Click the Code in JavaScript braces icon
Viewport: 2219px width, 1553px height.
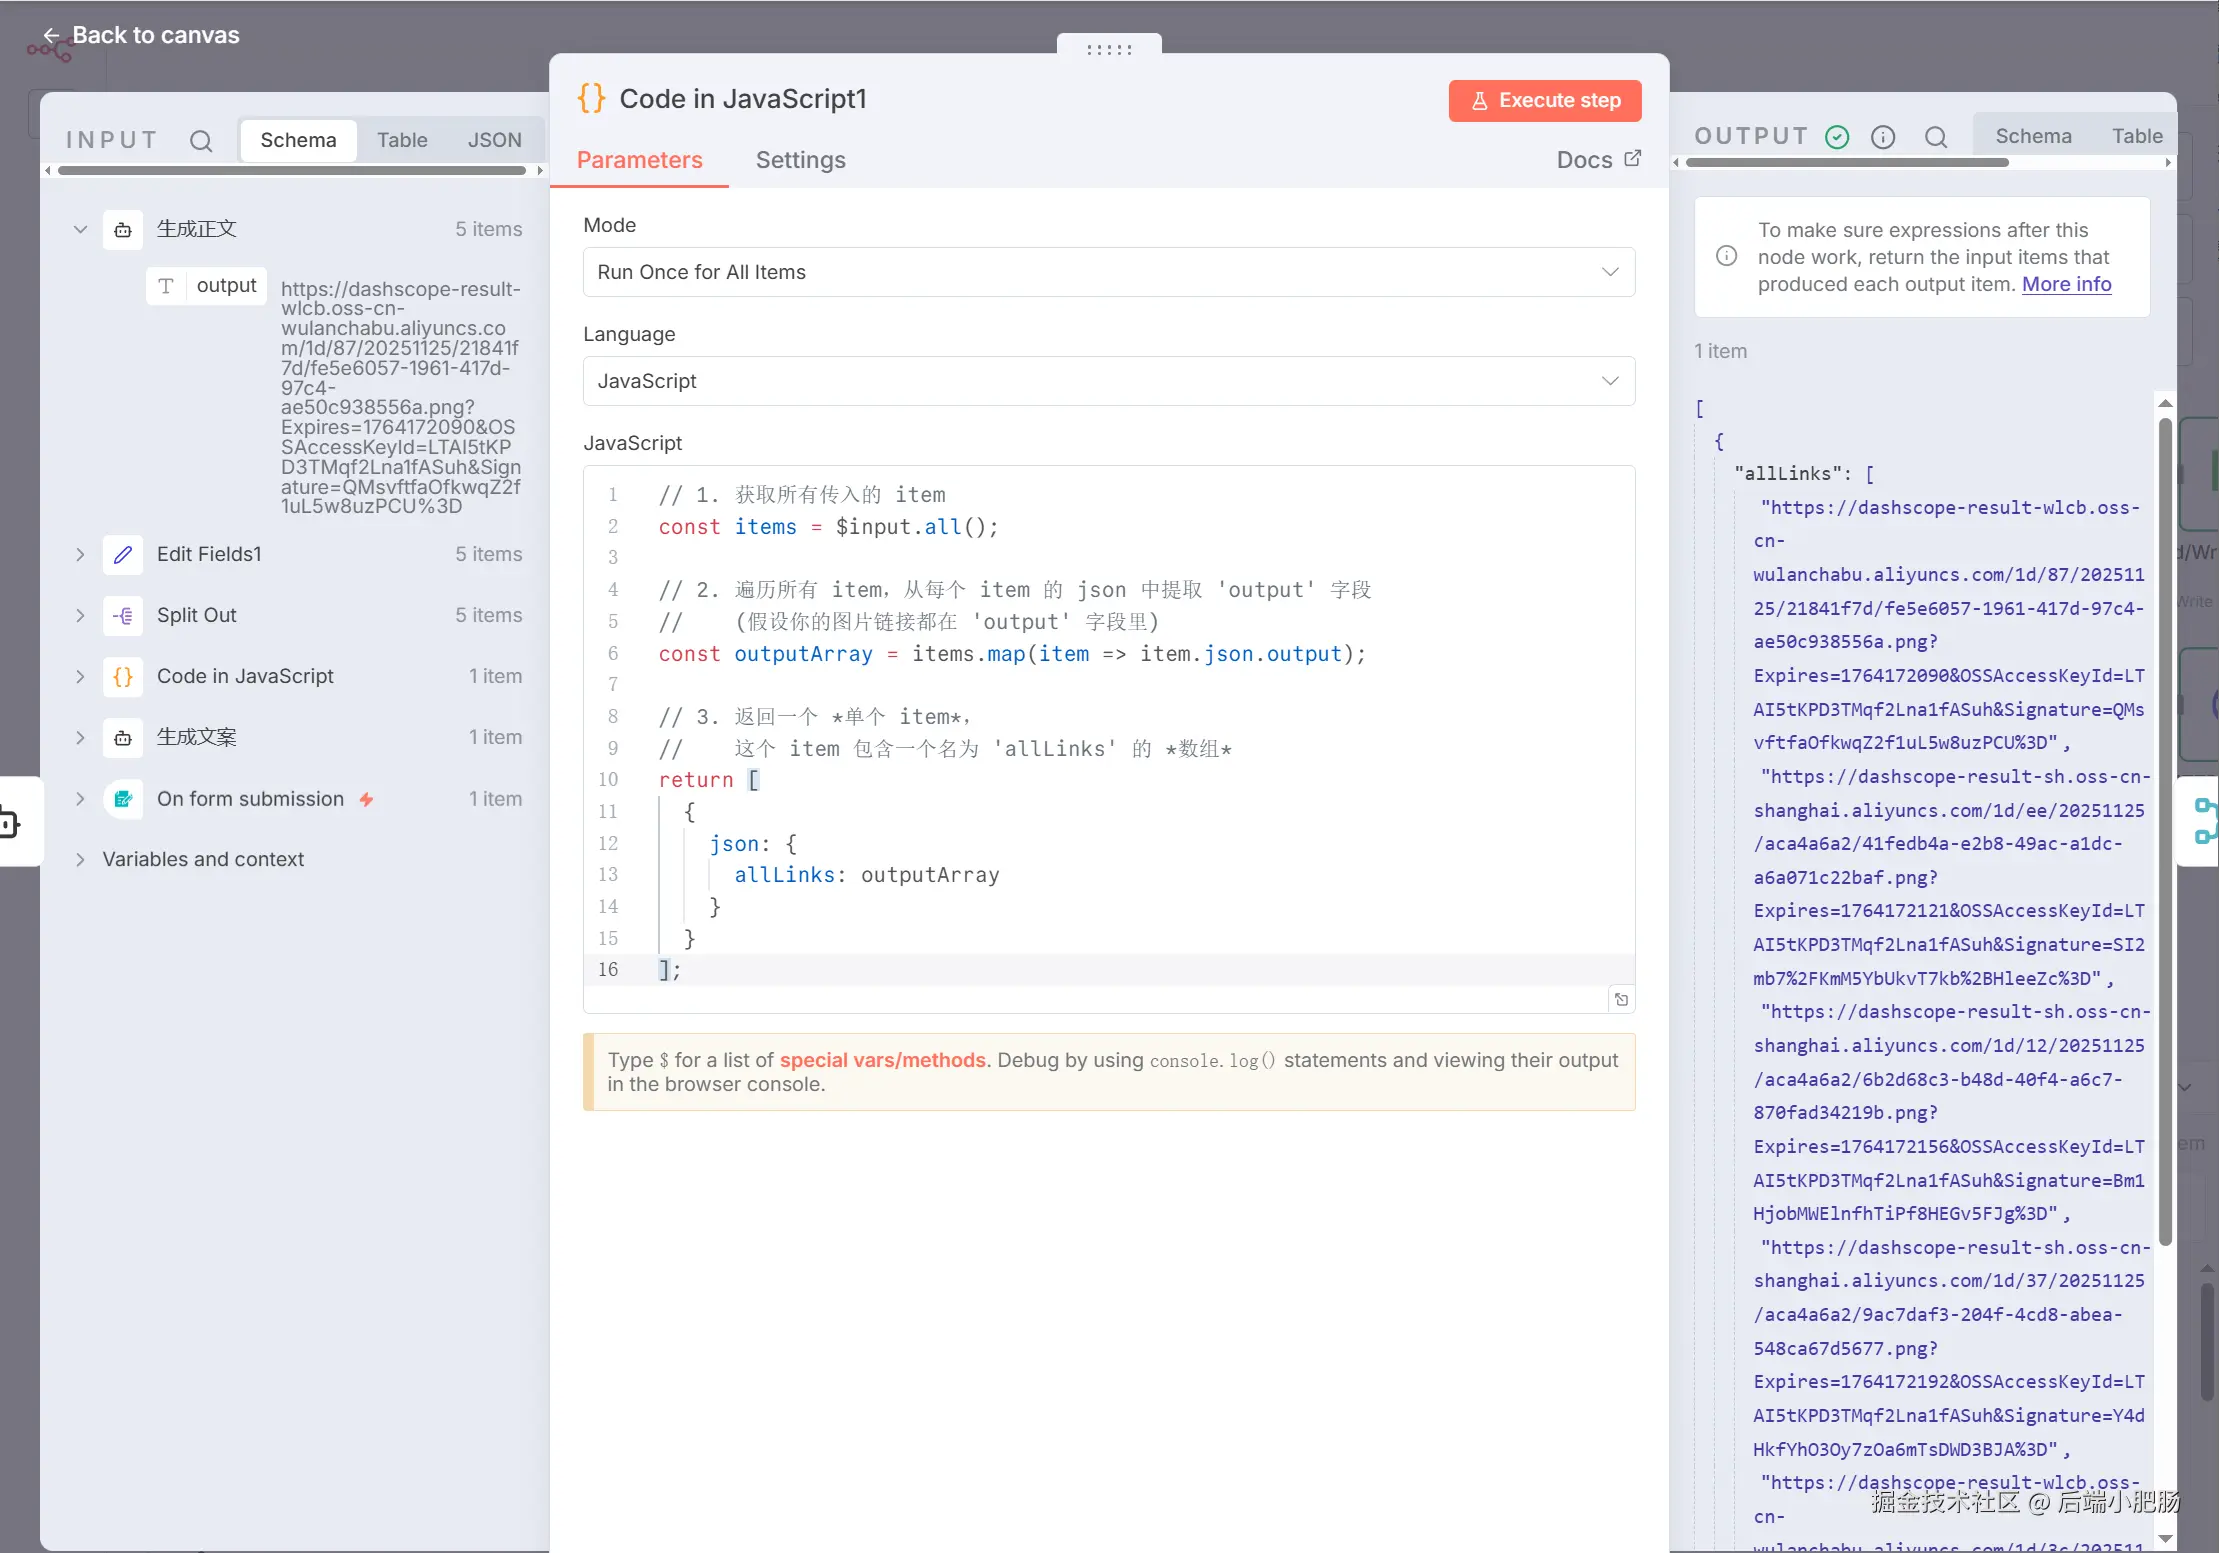[x=123, y=676]
